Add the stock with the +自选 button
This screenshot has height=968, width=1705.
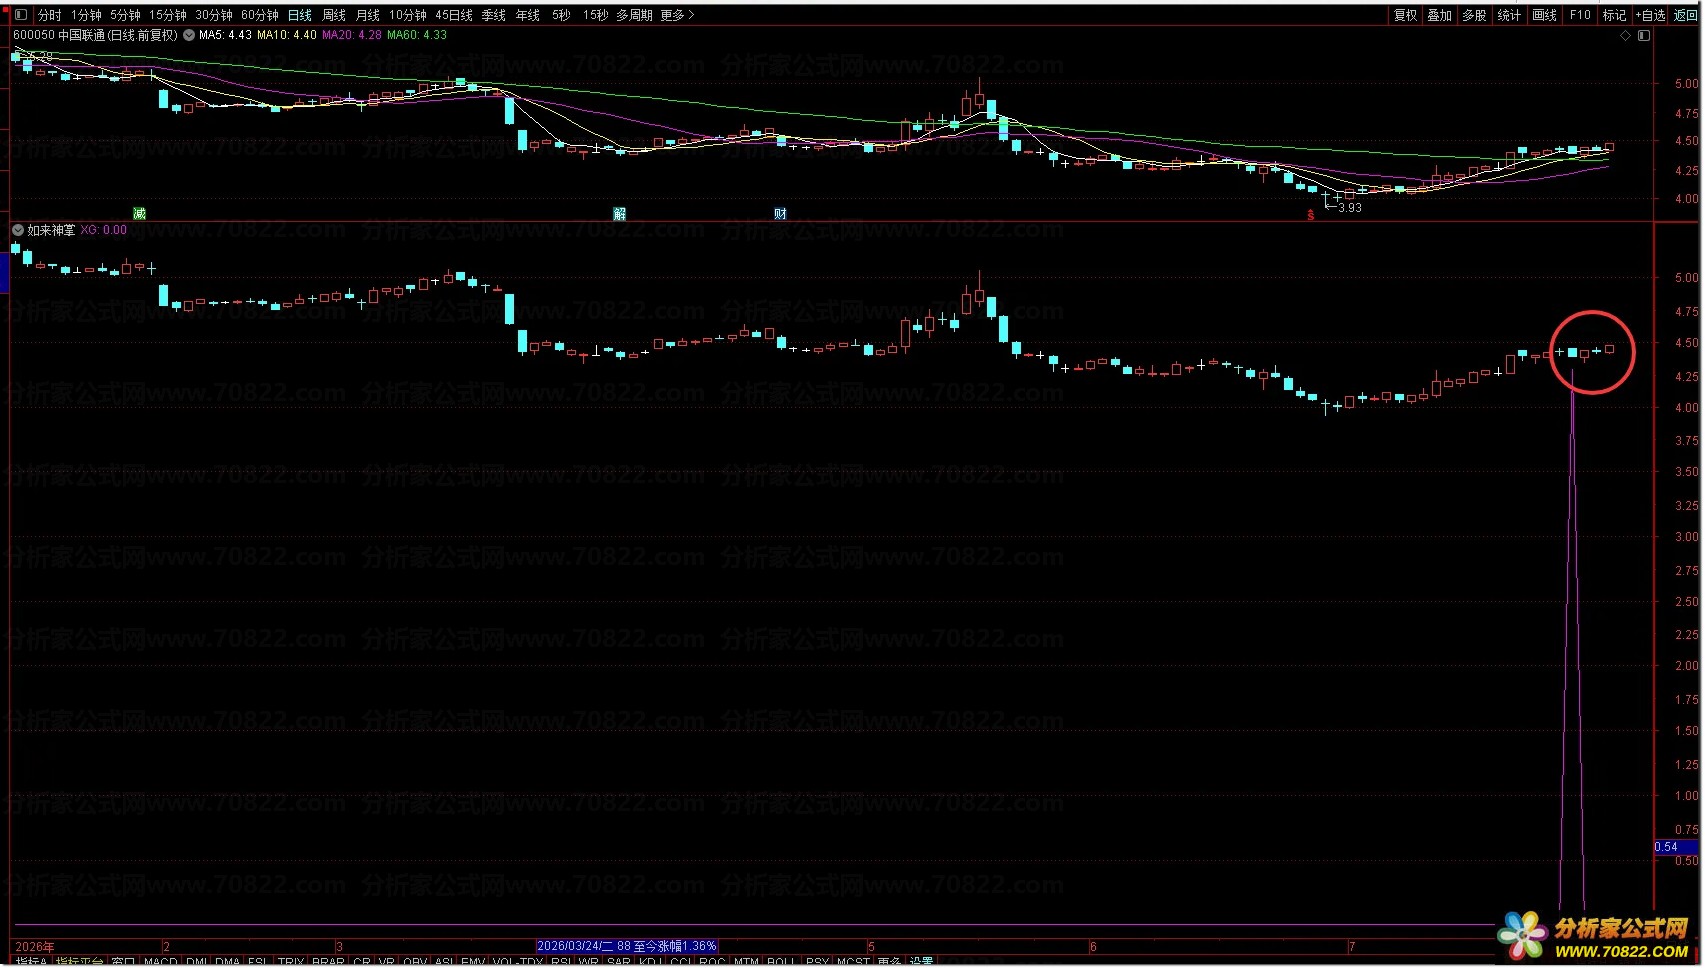coord(1651,15)
